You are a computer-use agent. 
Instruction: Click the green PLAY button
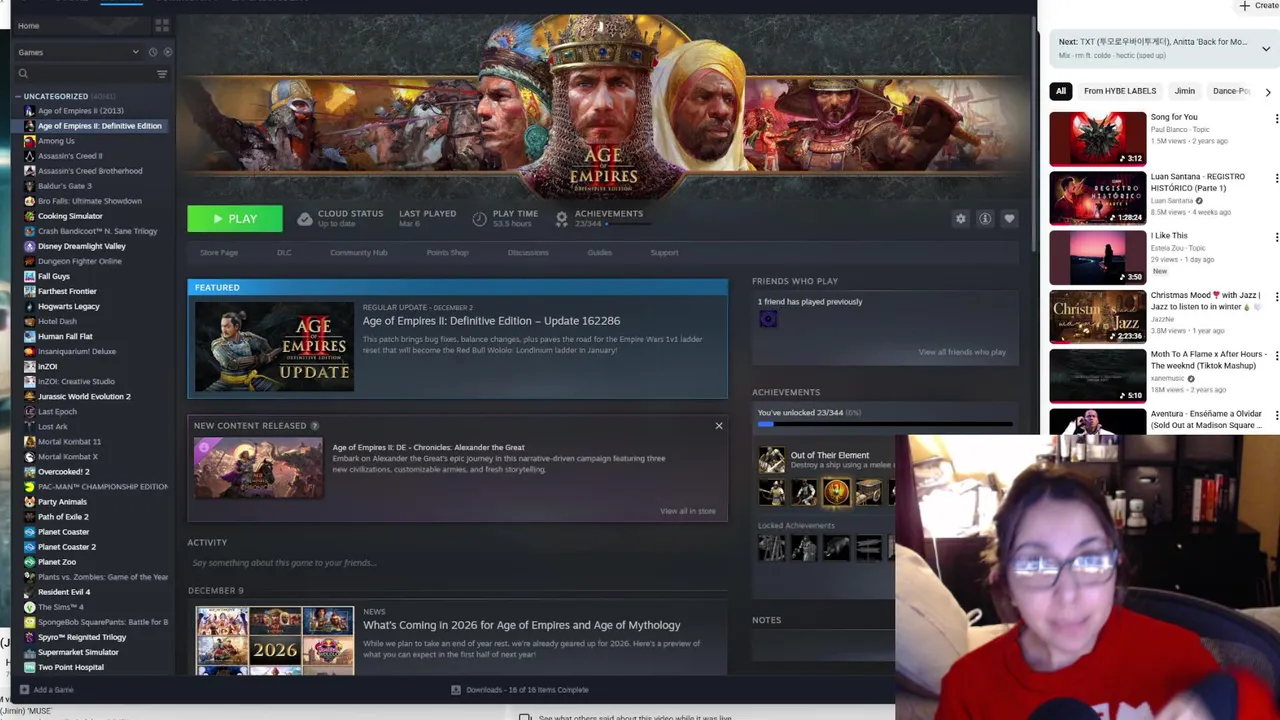coord(235,218)
